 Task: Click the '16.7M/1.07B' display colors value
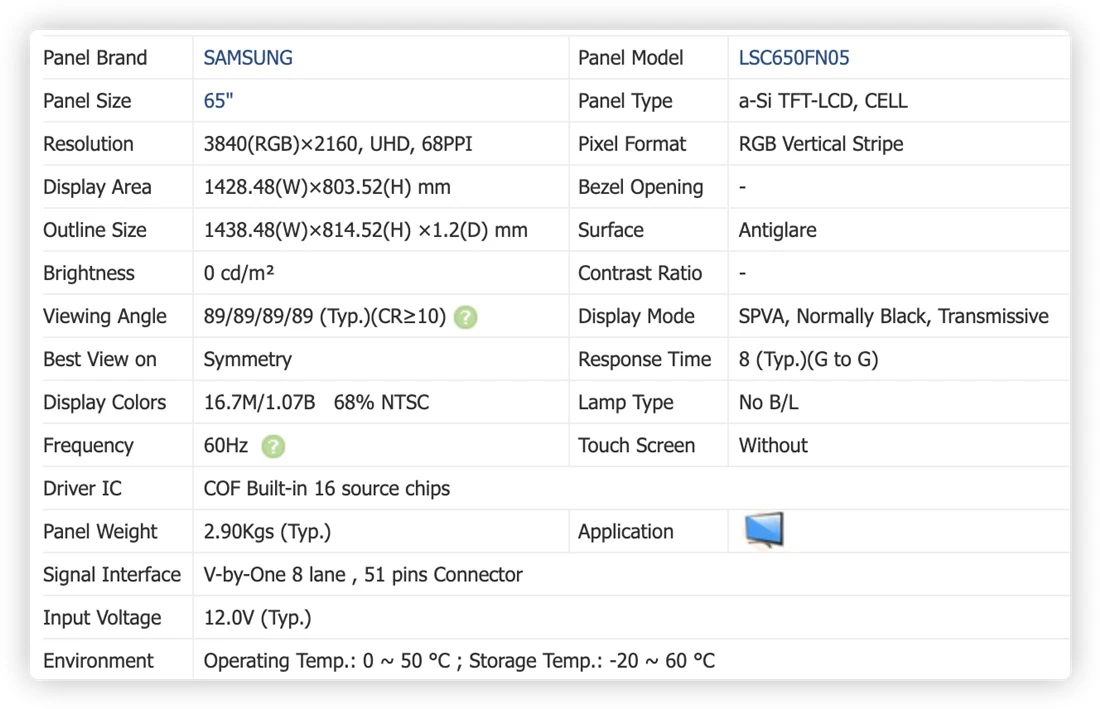coord(259,403)
